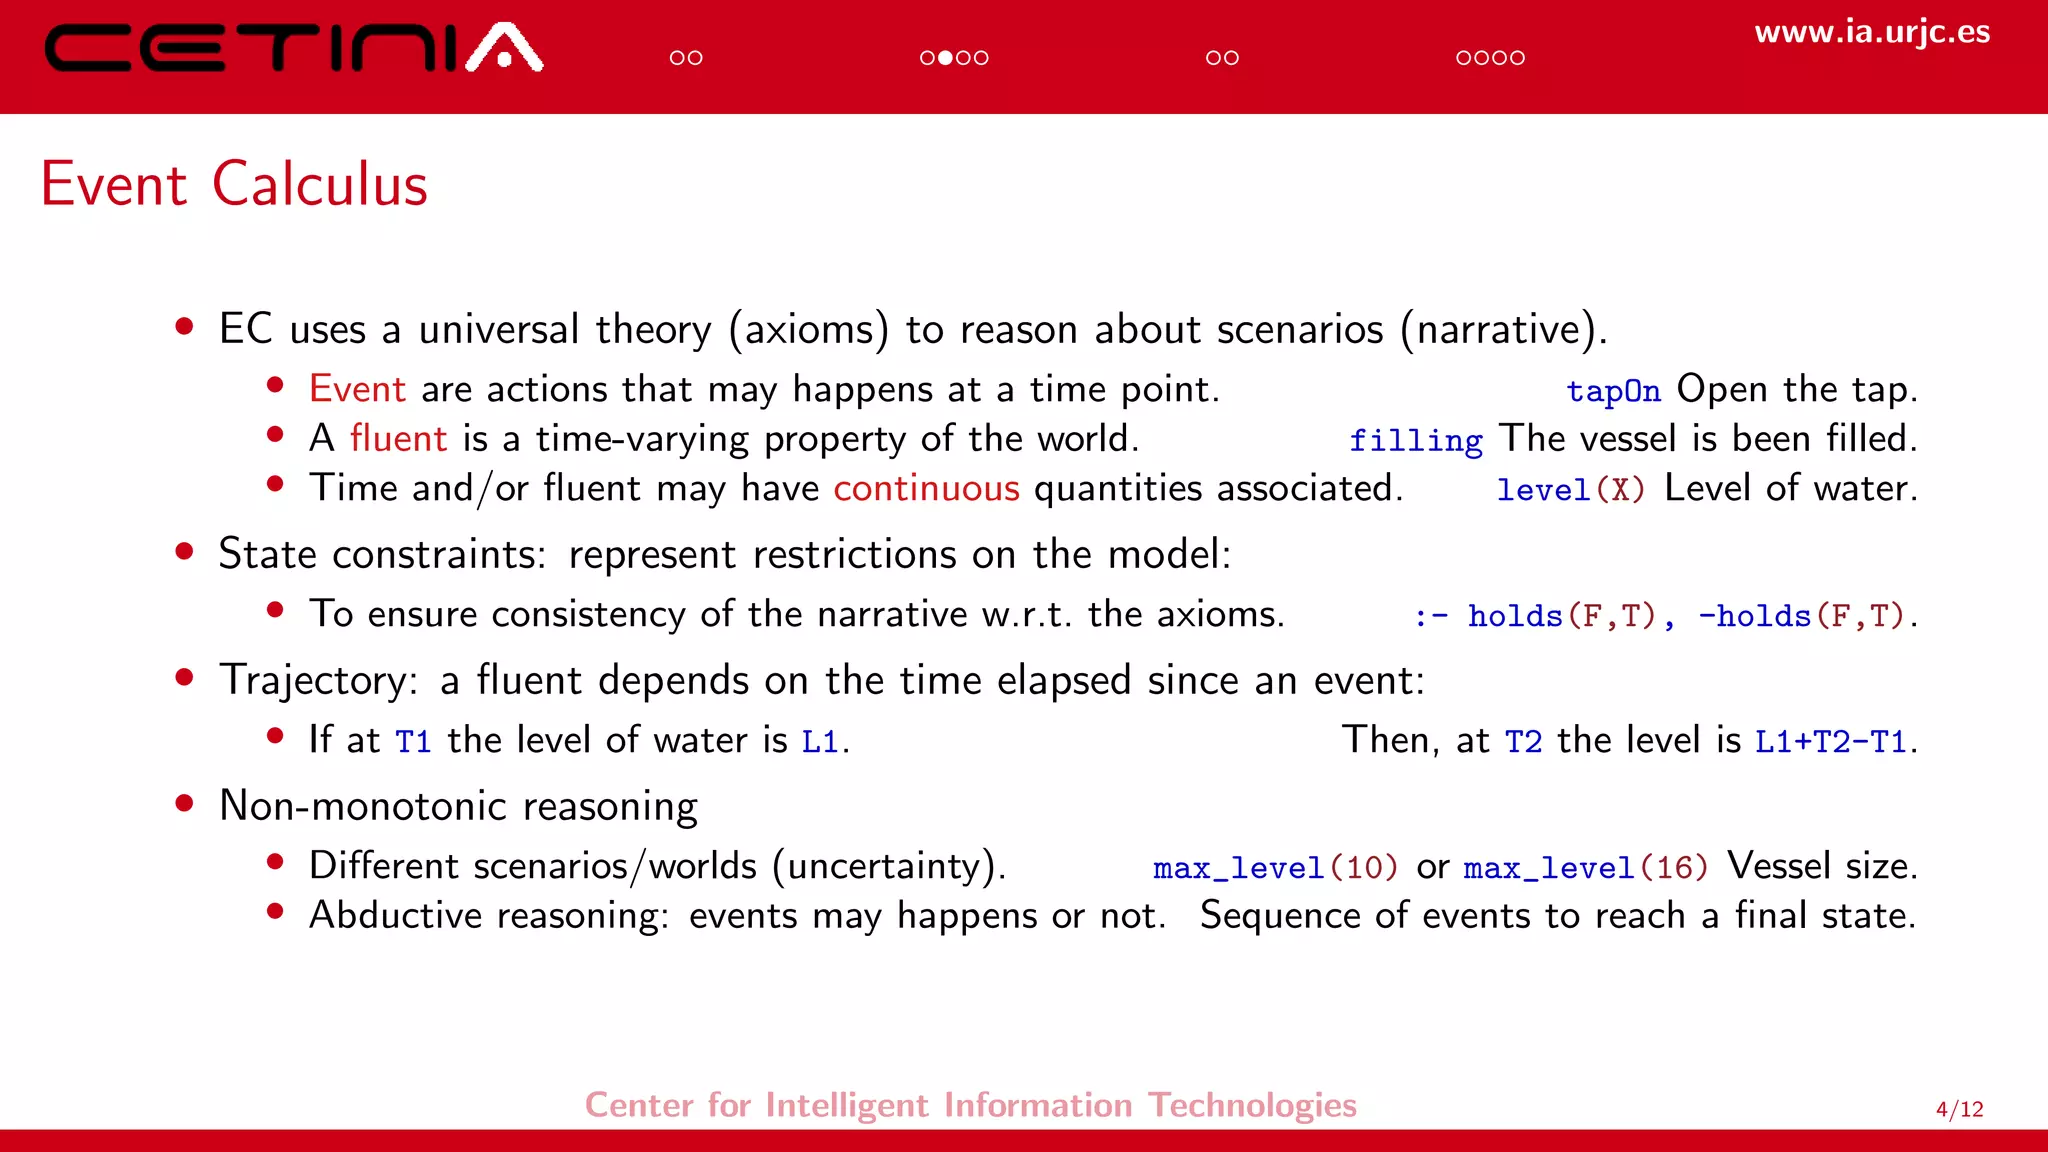The width and height of the screenshot is (2048, 1152).
Task: Click the tapOn code term
Action: click(x=1613, y=391)
